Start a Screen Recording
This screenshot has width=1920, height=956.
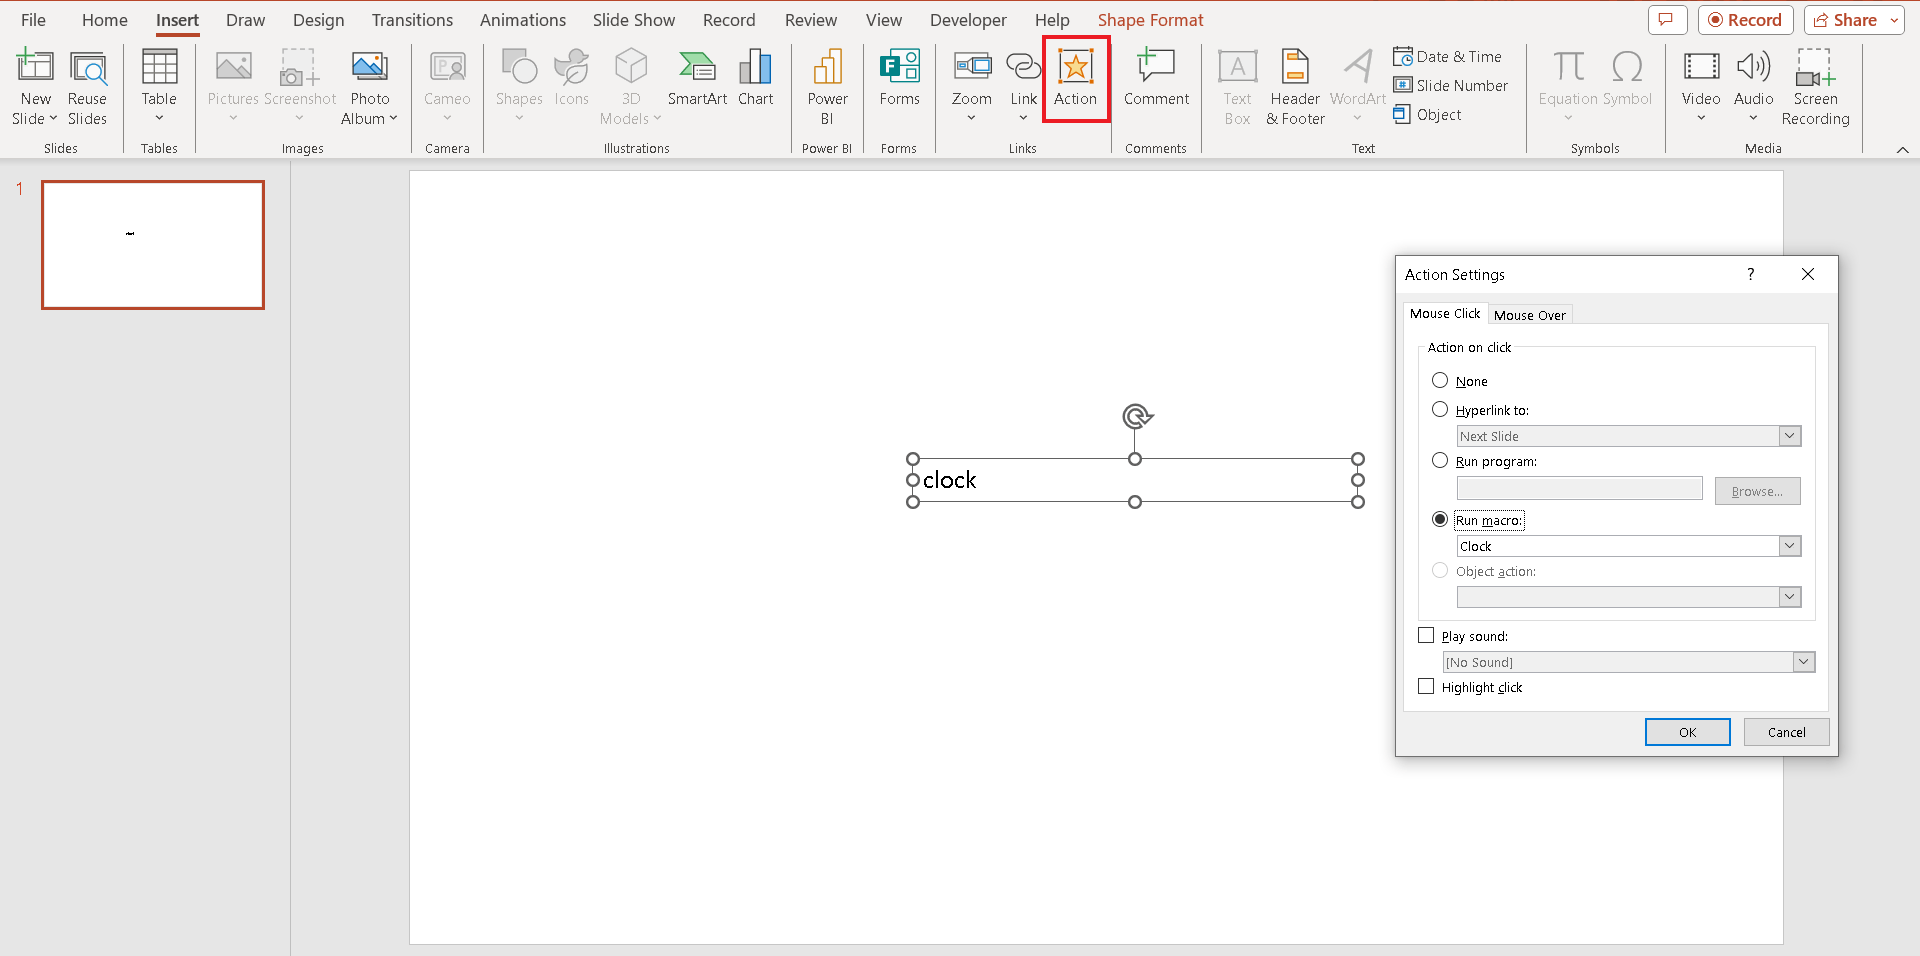click(x=1814, y=85)
